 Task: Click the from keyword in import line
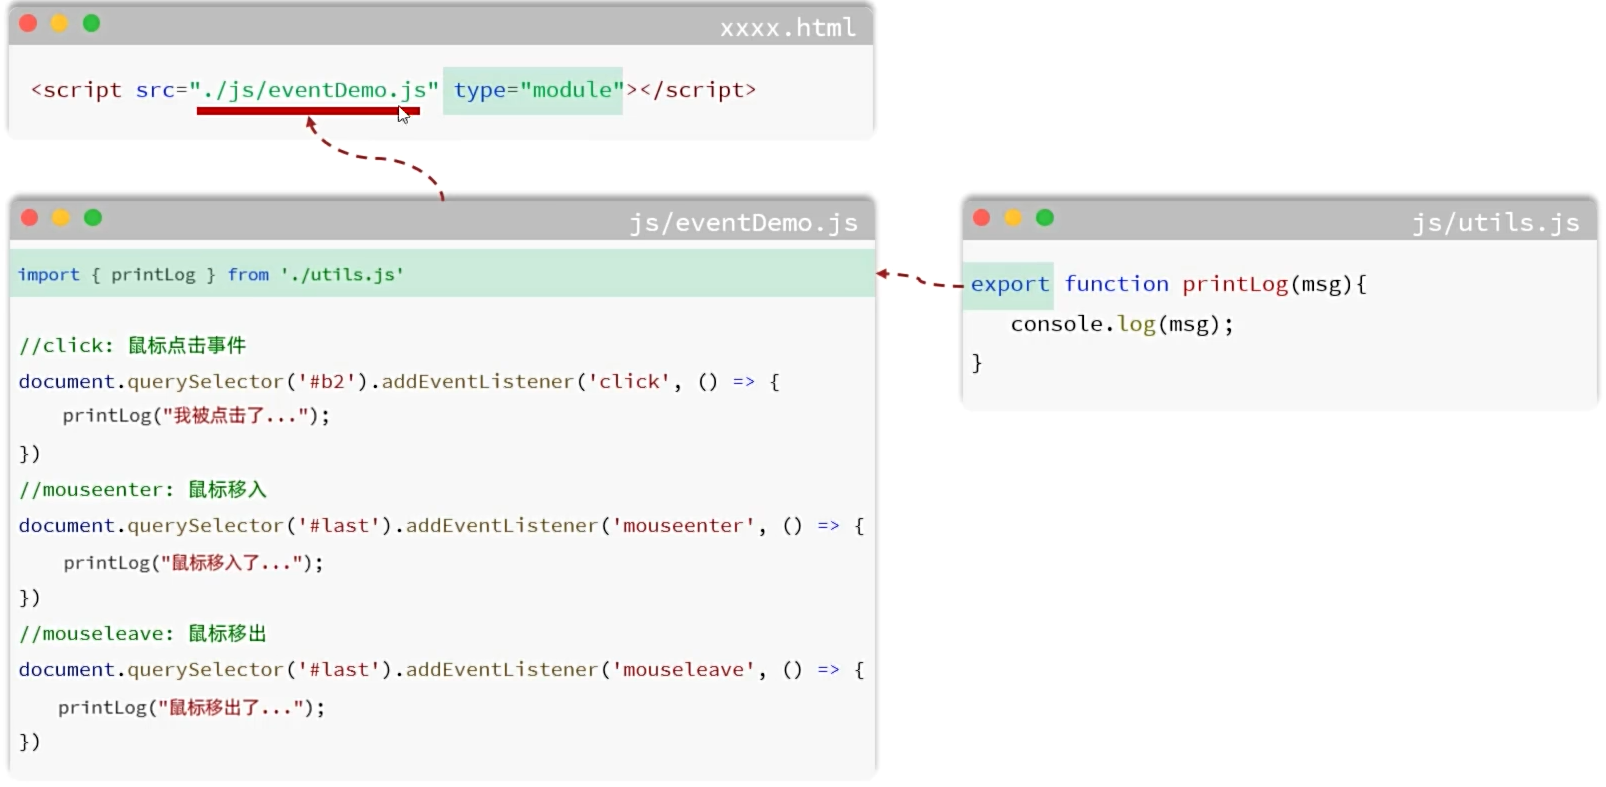click(x=248, y=275)
